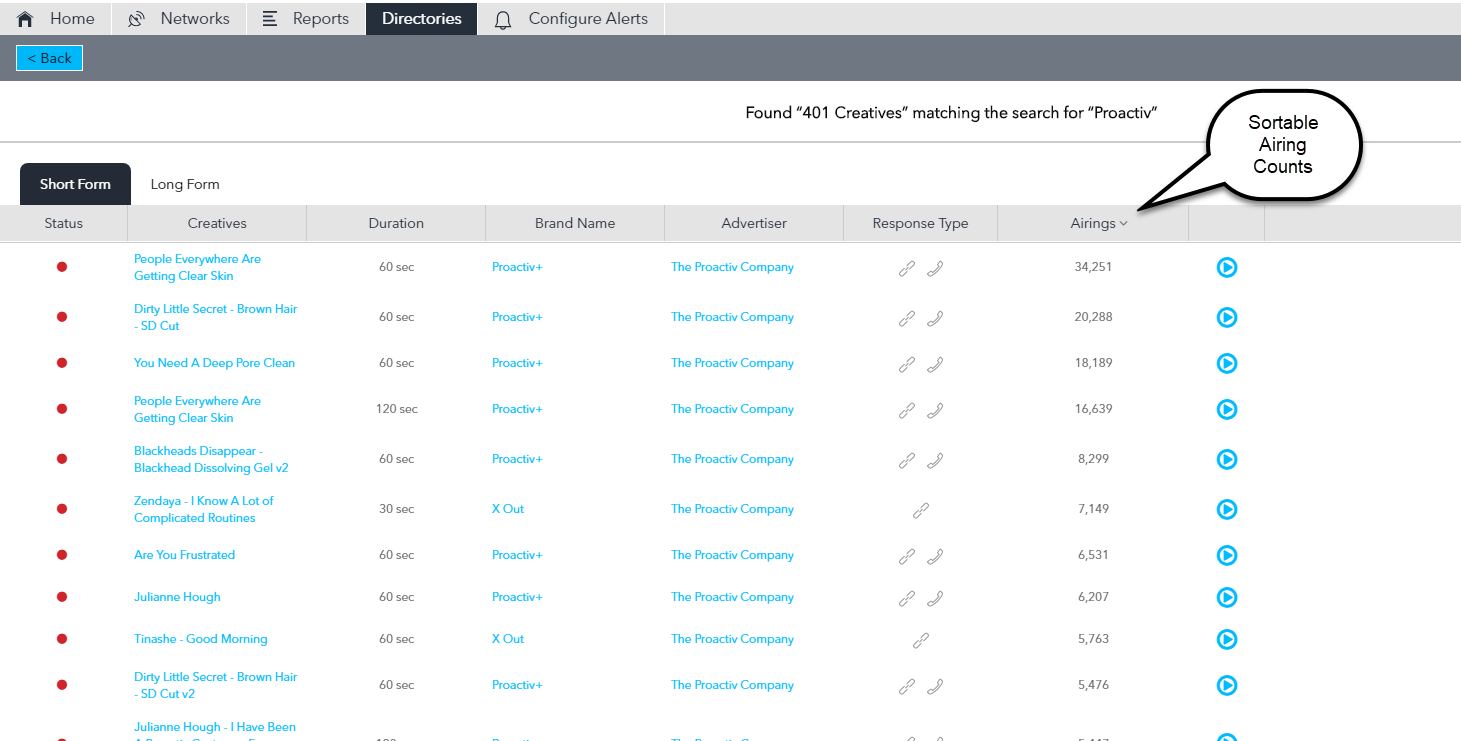Viewport: 1461px width, 741px height.
Task: Play creative with 20,288 airings
Action: 1227,317
